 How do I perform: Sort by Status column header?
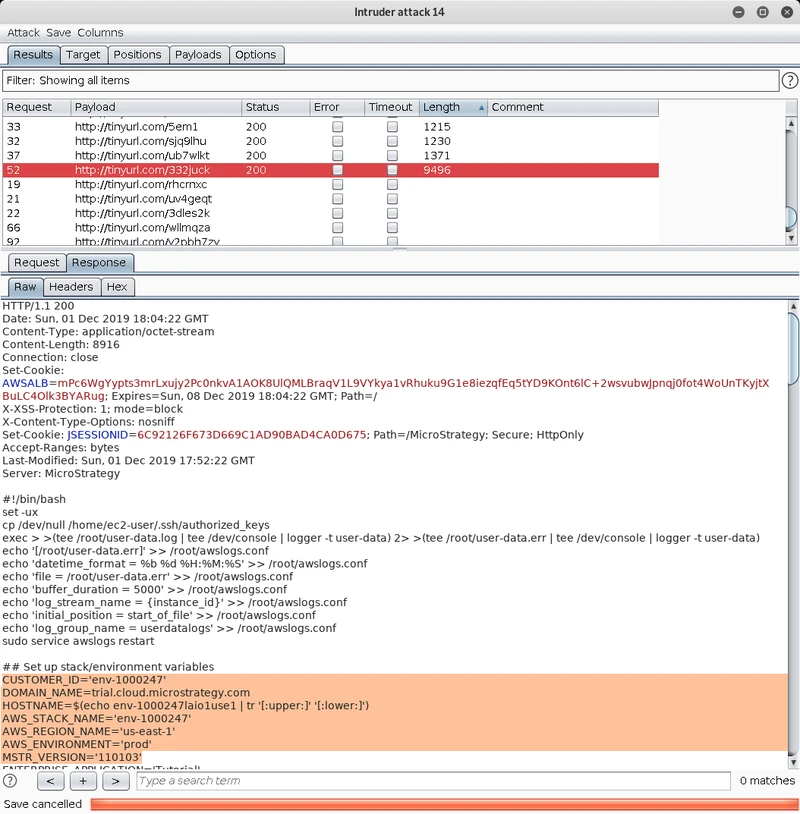pos(276,107)
